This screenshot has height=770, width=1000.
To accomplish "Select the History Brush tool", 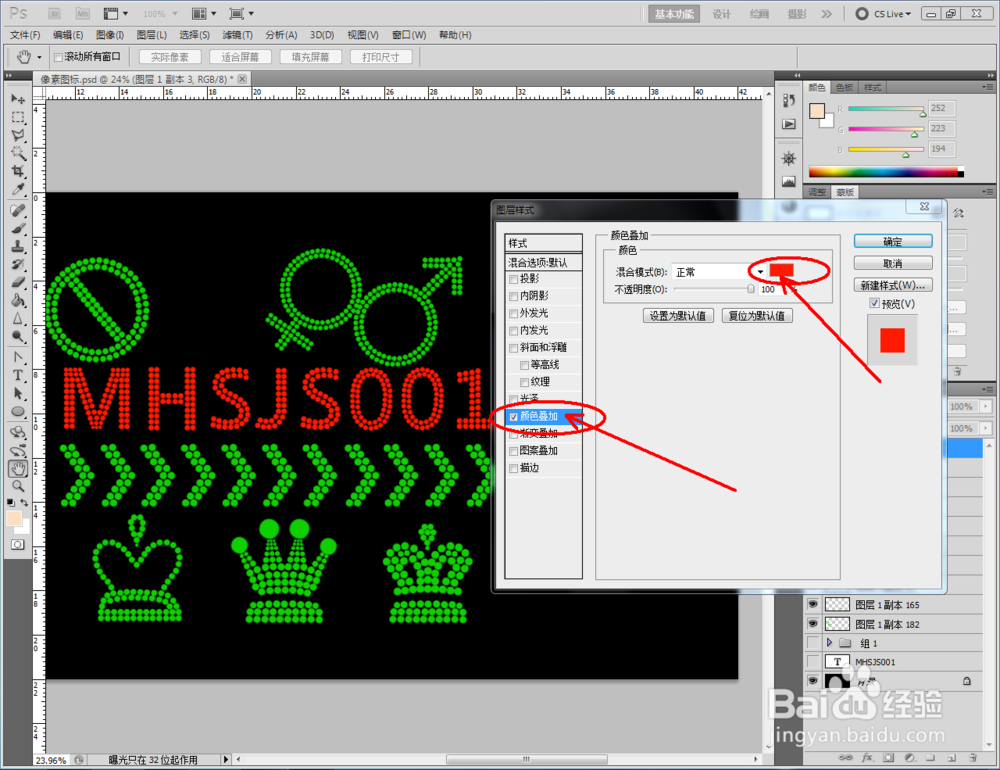I will point(18,264).
